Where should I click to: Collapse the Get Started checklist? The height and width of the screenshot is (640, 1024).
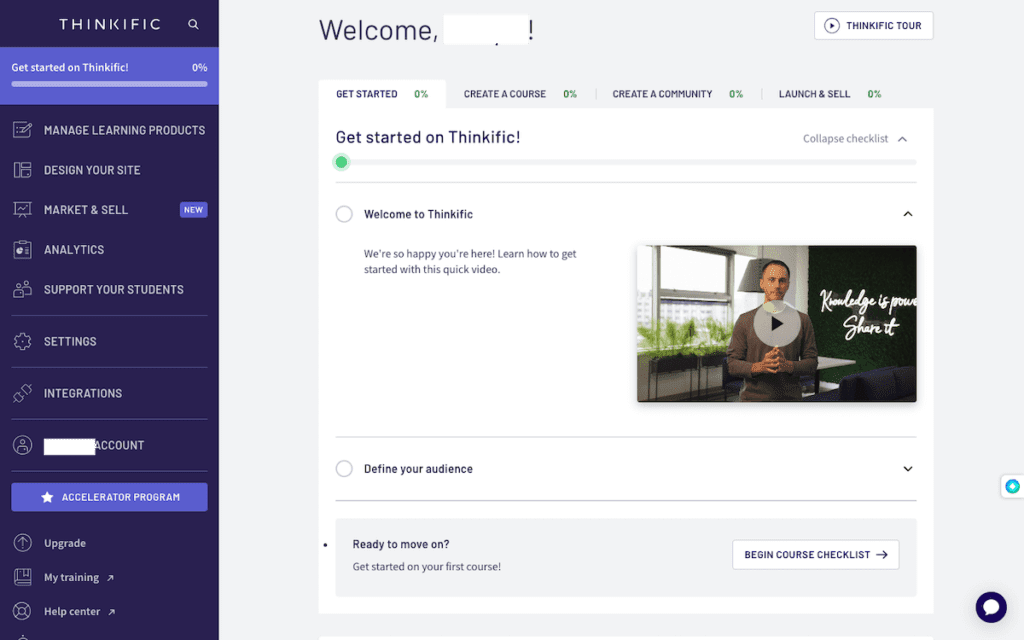[855, 139]
